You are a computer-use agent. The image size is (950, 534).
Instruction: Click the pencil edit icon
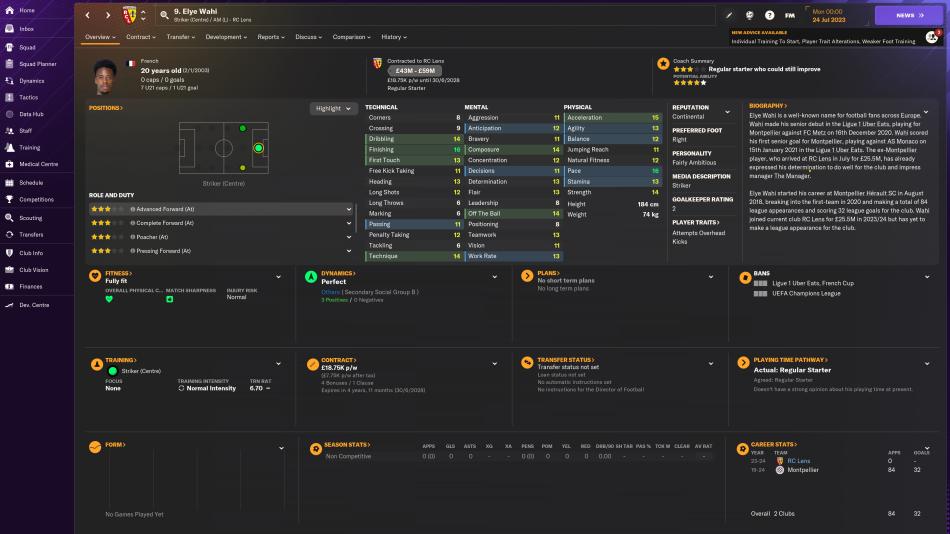729,15
